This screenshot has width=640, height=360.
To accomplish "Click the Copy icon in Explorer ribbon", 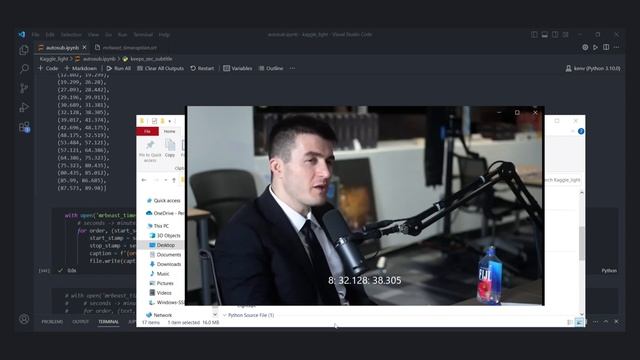I will pos(170,148).
